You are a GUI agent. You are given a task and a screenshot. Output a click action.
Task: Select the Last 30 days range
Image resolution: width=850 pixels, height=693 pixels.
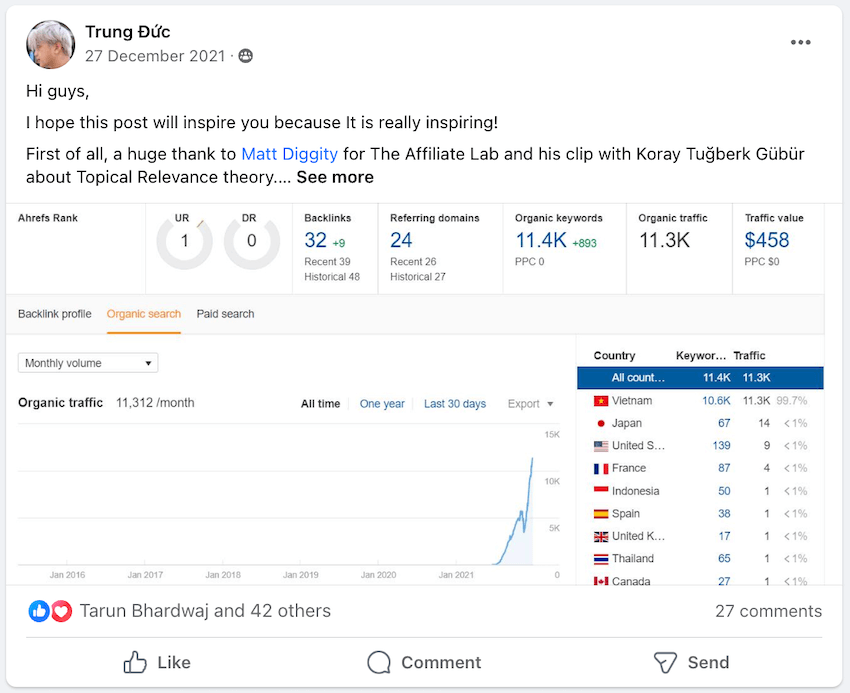pos(455,404)
